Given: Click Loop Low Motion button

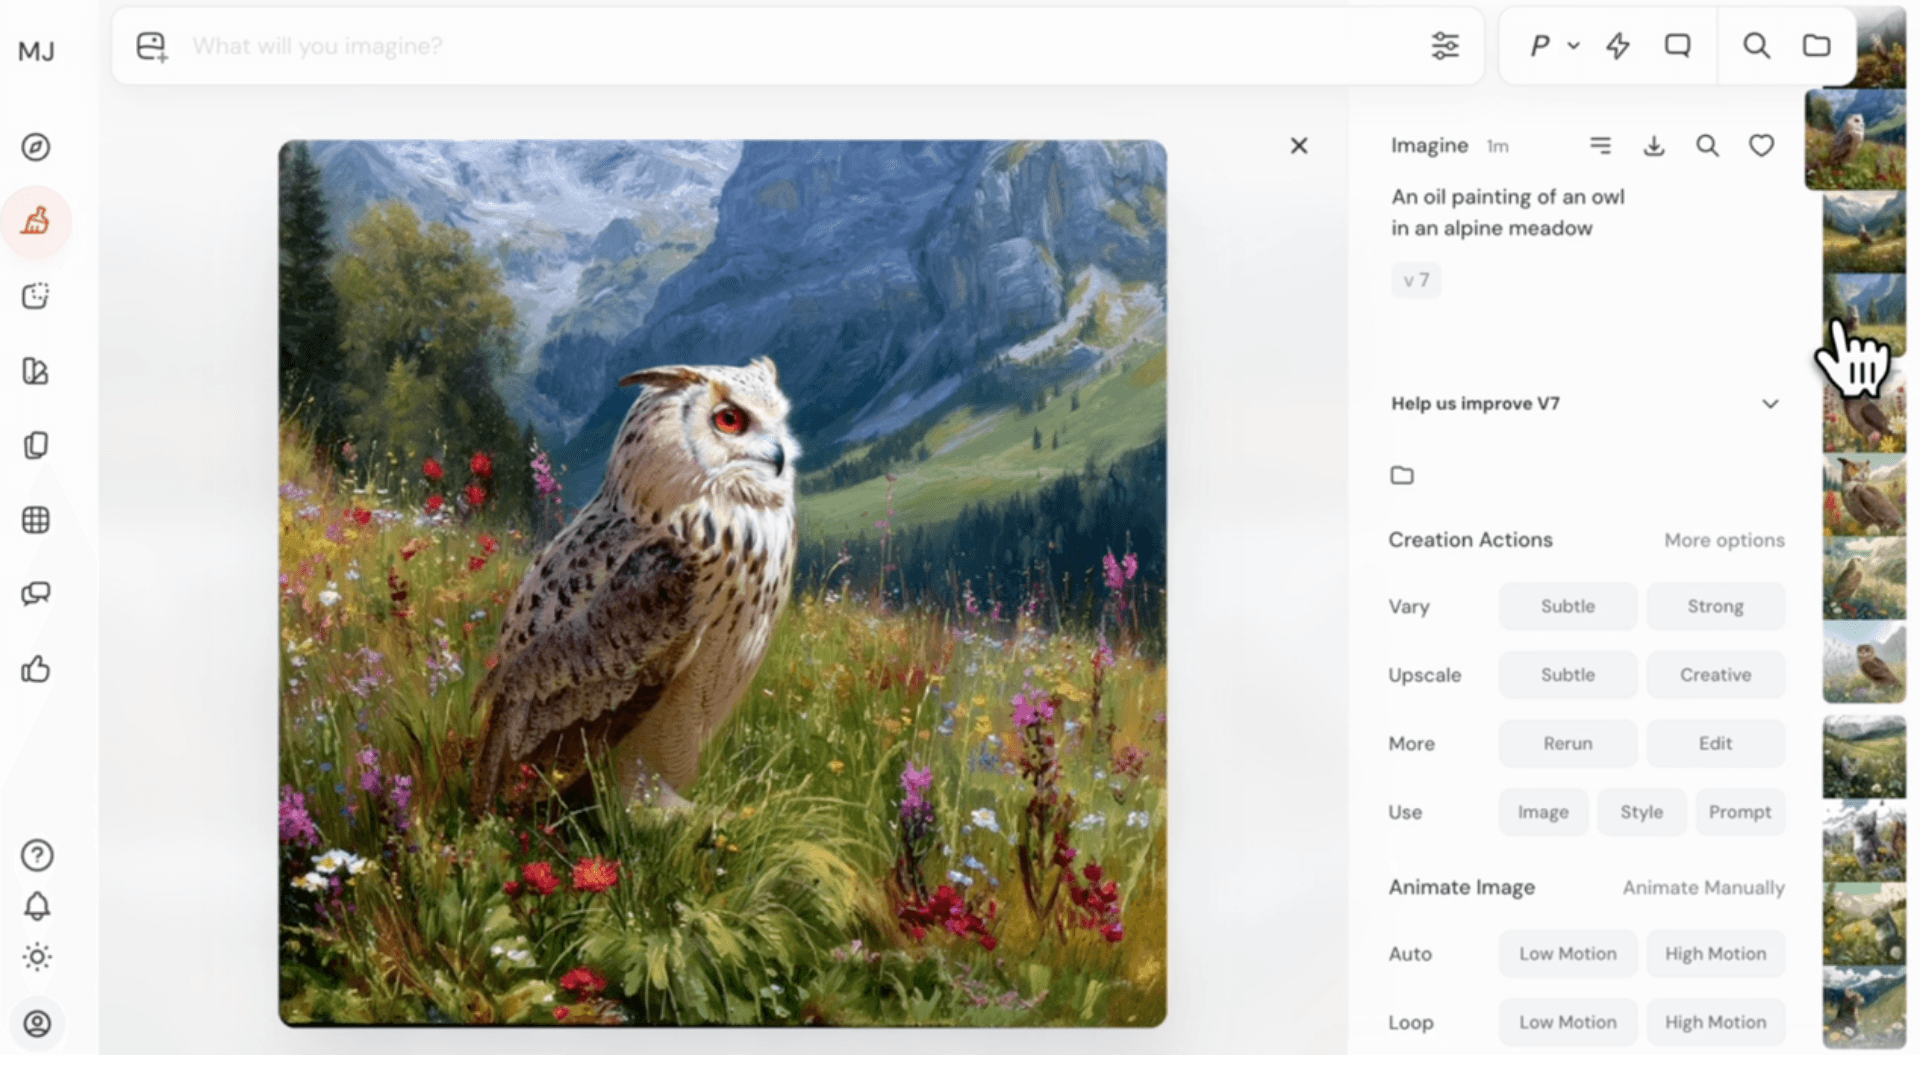Looking at the screenshot, I should click(1567, 1022).
